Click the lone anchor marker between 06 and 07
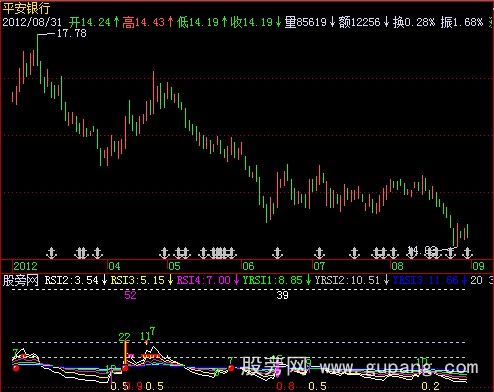 (x=277, y=253)
